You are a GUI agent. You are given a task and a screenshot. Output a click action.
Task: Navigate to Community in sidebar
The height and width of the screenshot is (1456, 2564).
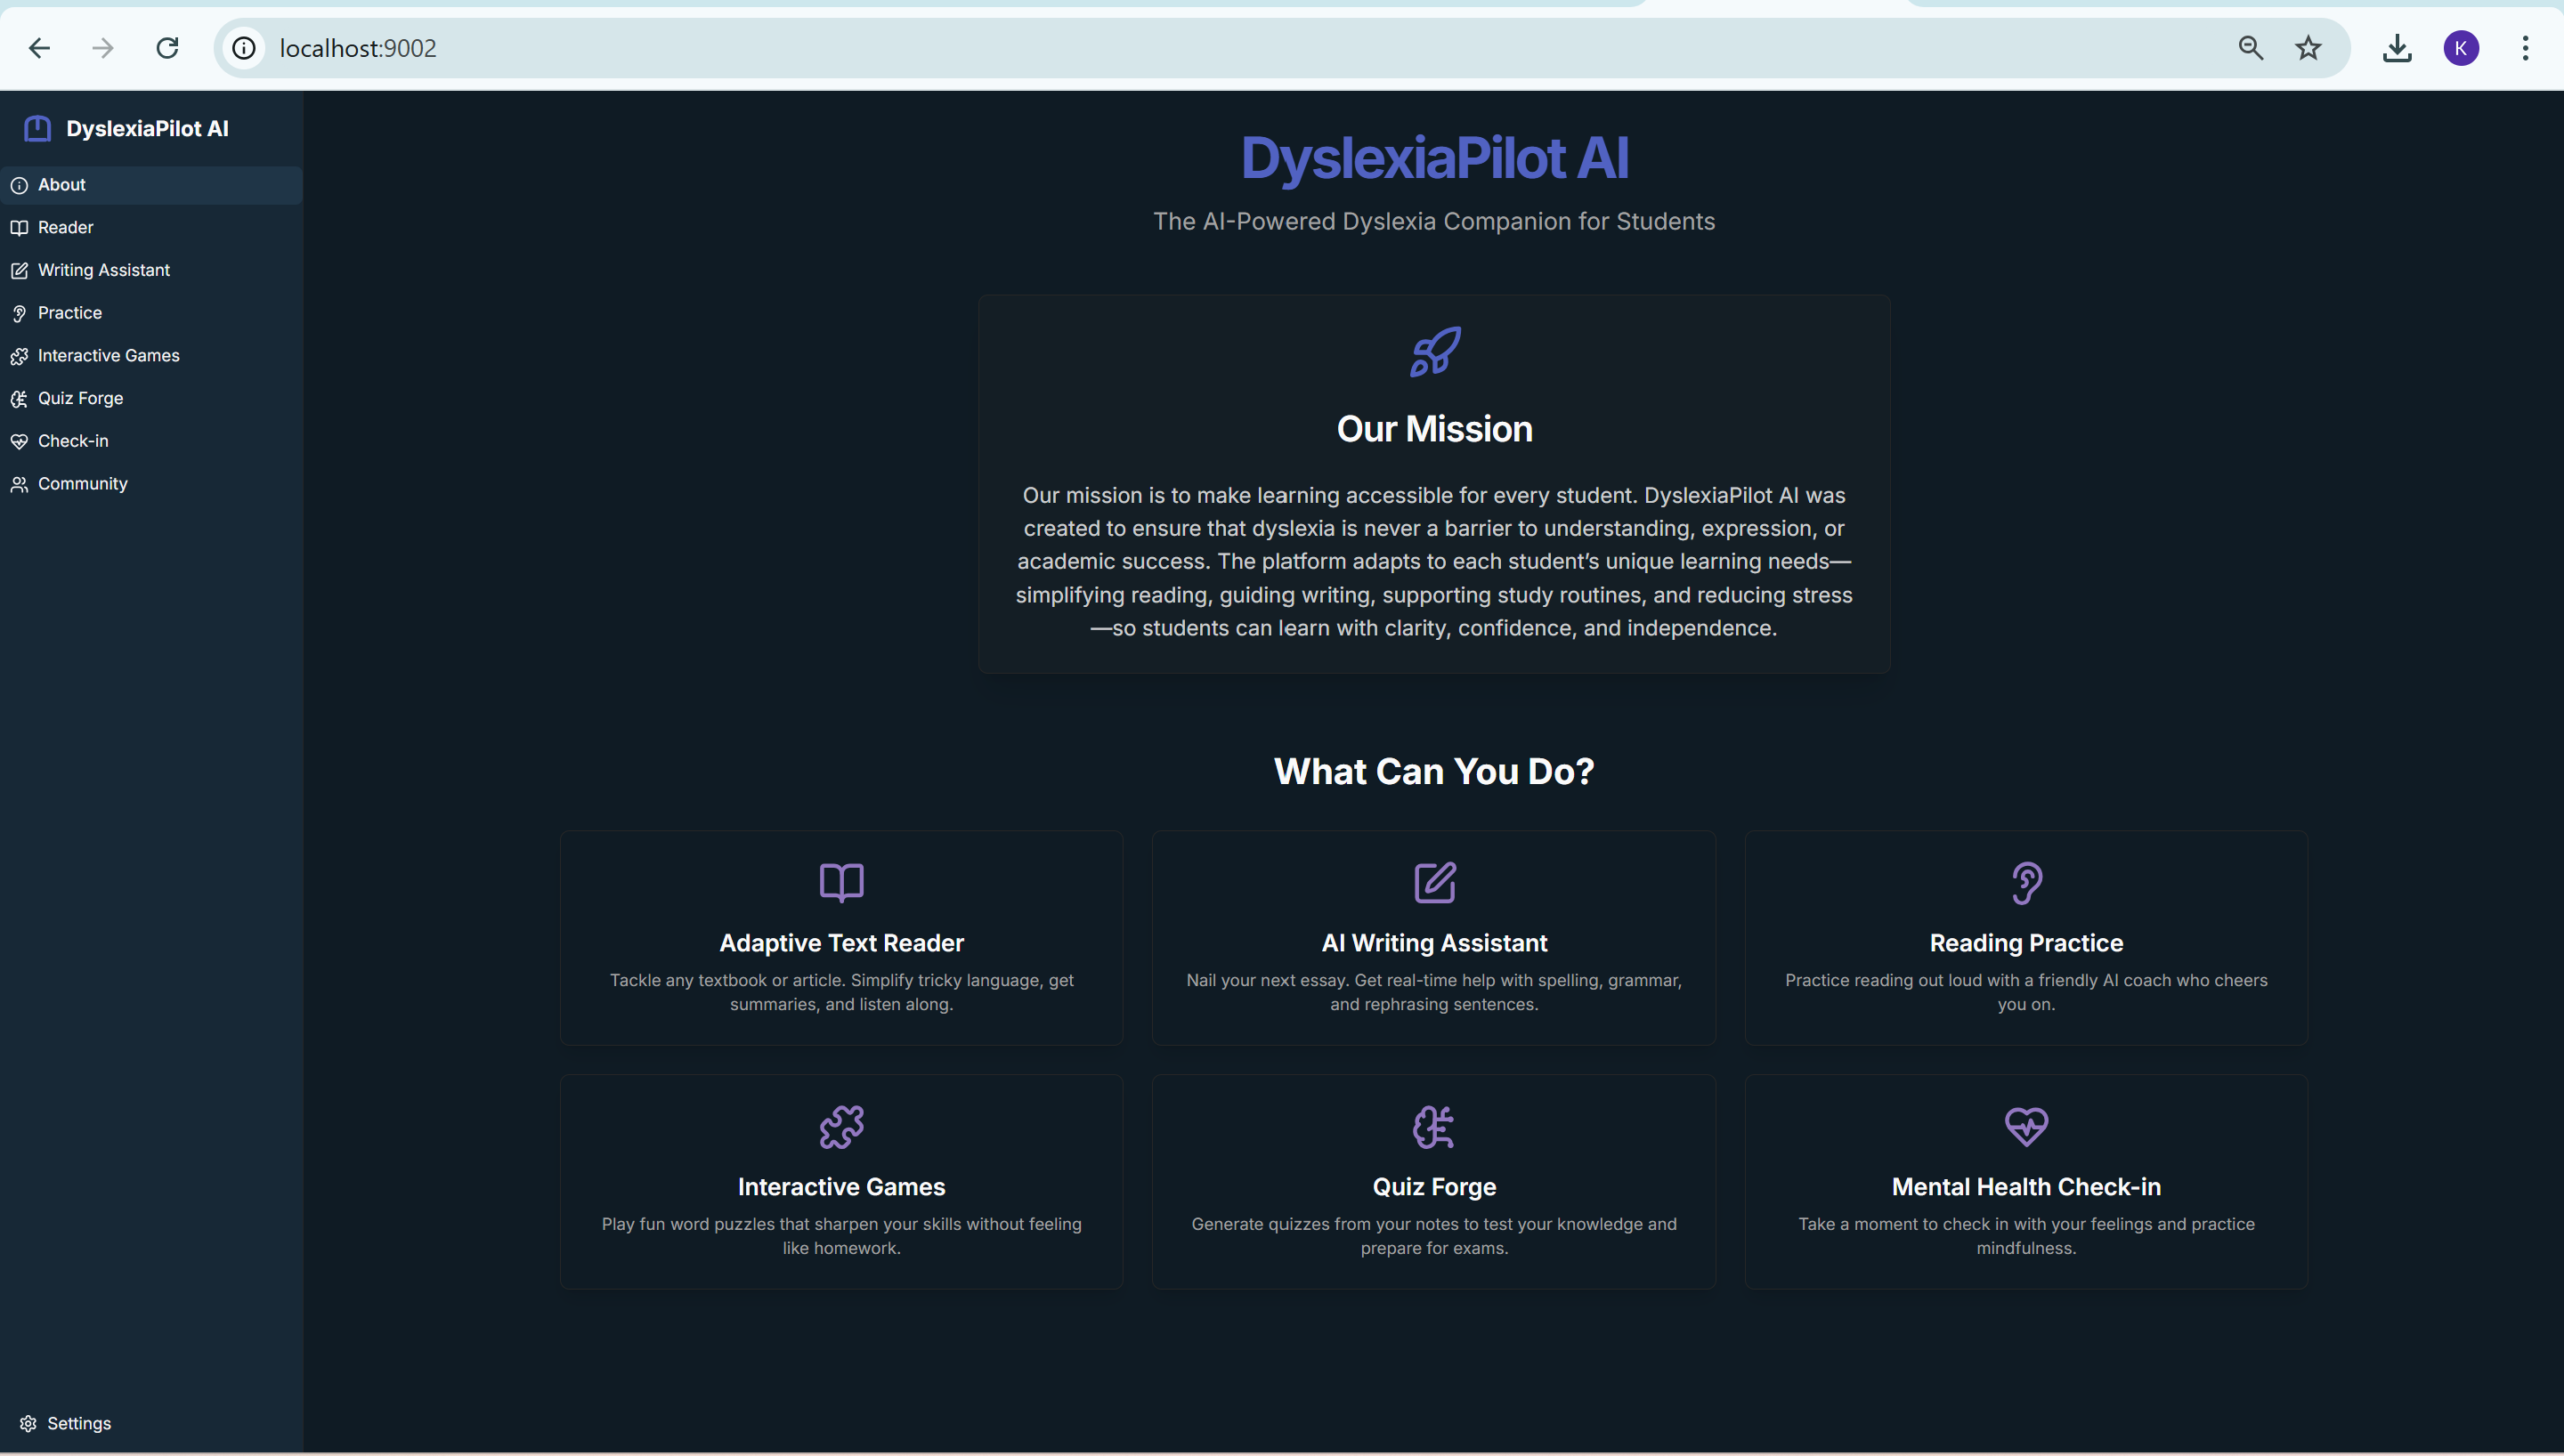[82, 484]
